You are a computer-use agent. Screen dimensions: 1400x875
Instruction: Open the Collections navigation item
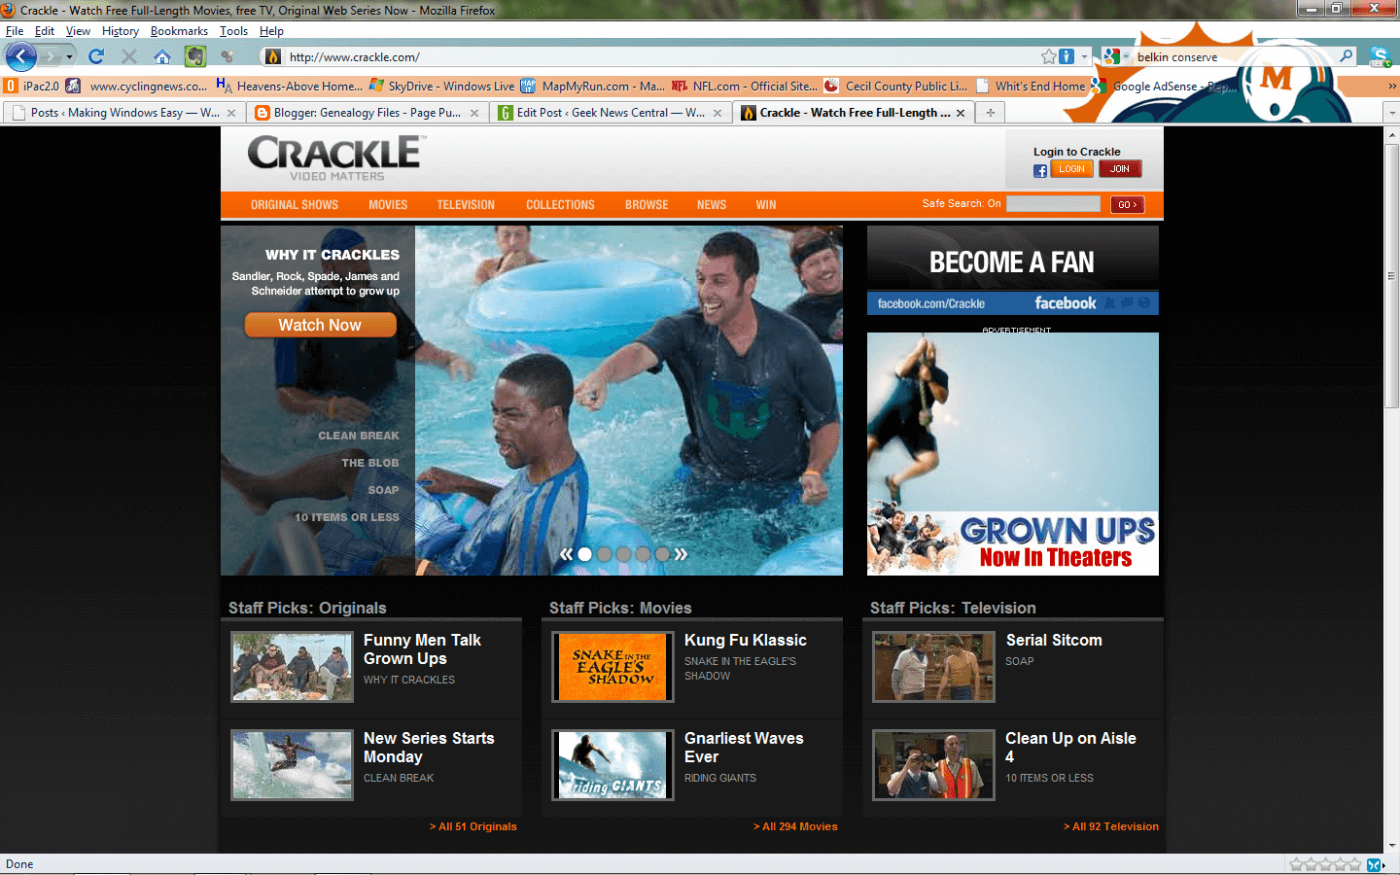coord(561,205)
